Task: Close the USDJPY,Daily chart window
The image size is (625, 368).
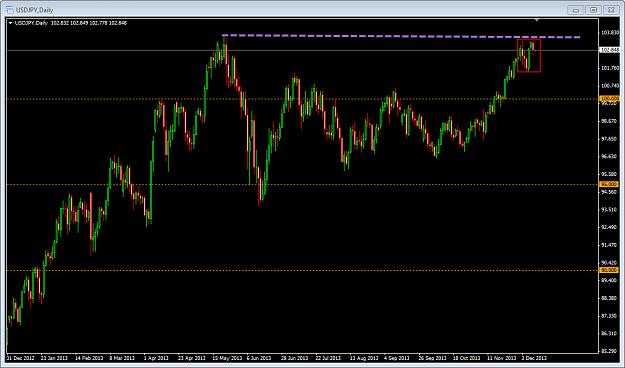Action: point(611,10)
